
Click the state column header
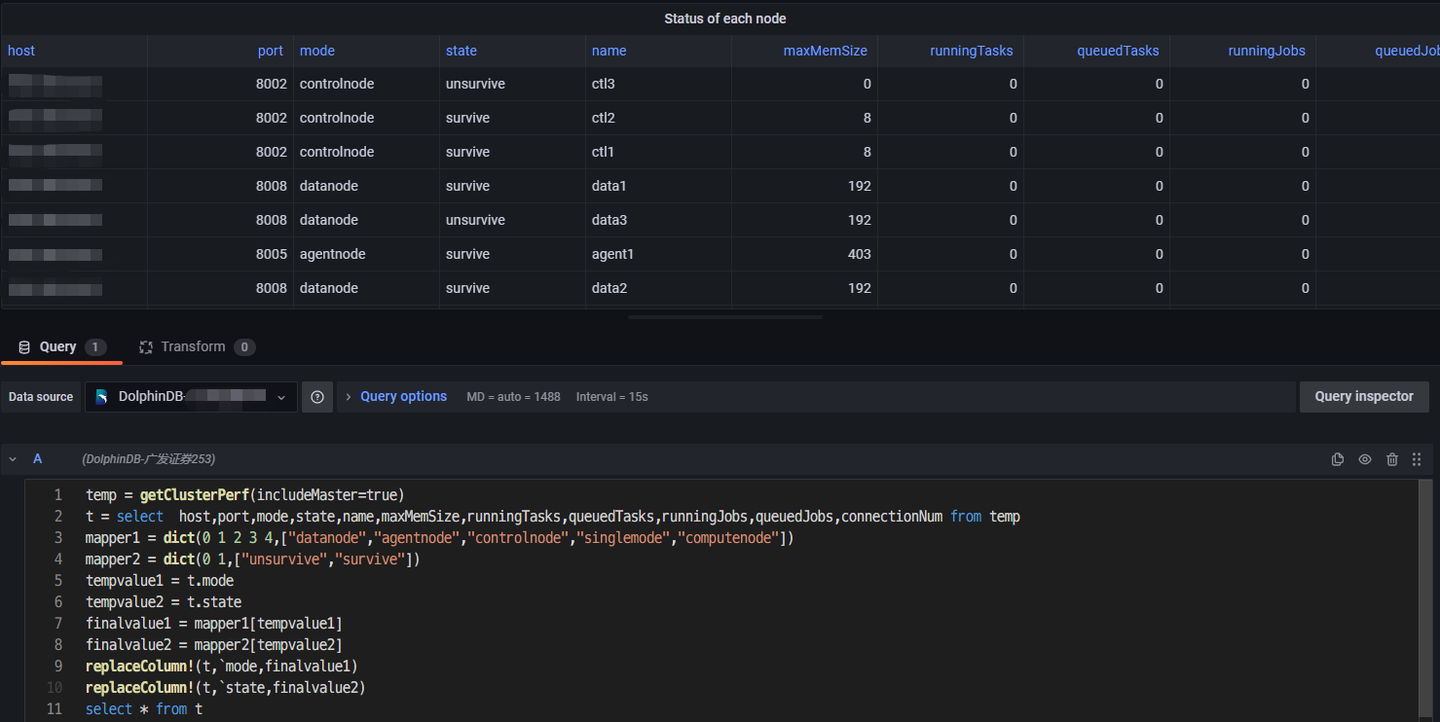(x=461, y=51)
